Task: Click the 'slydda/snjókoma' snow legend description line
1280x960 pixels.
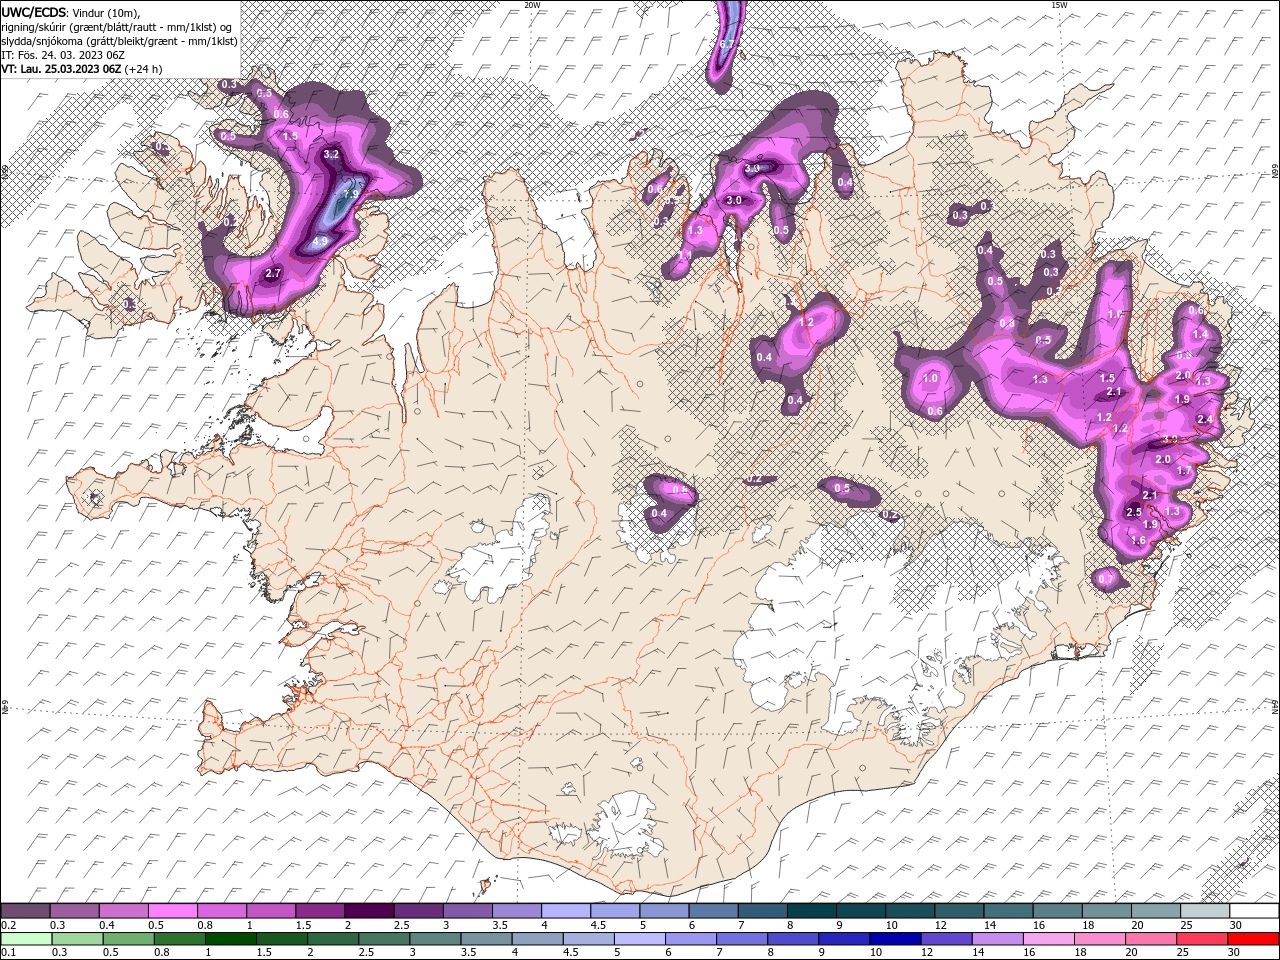Action: point(120,41)
